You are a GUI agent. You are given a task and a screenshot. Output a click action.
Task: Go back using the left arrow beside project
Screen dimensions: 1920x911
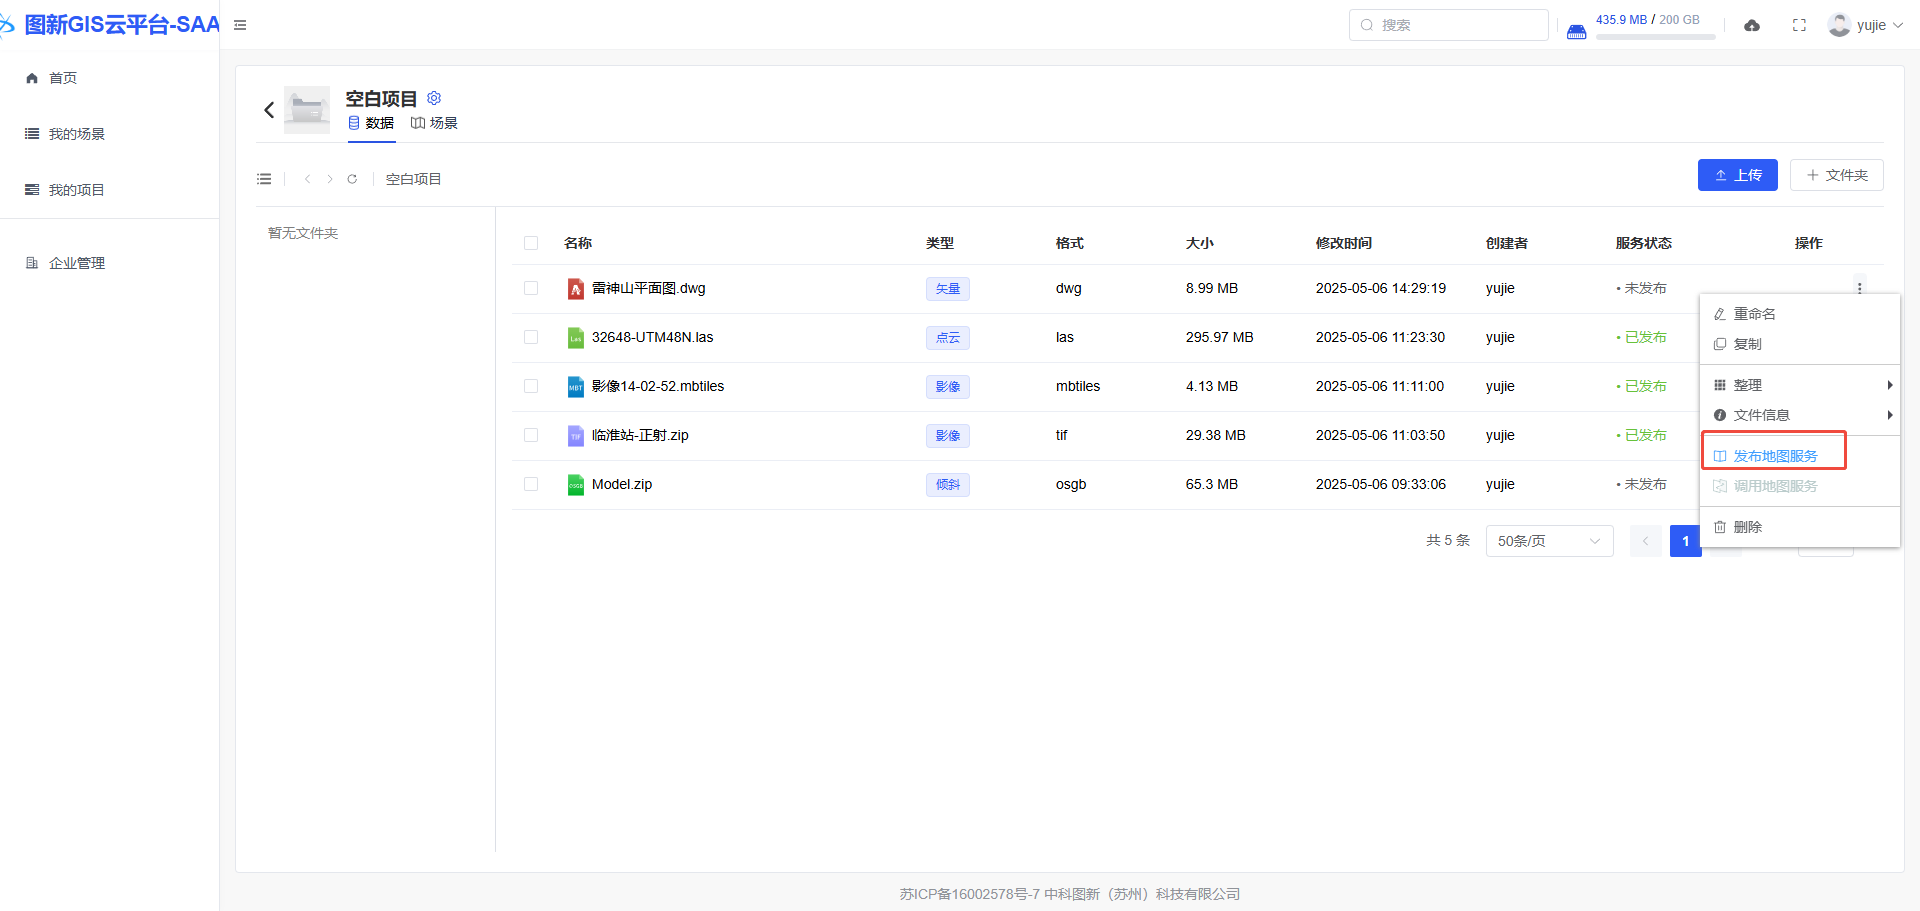tap(269, 110)
